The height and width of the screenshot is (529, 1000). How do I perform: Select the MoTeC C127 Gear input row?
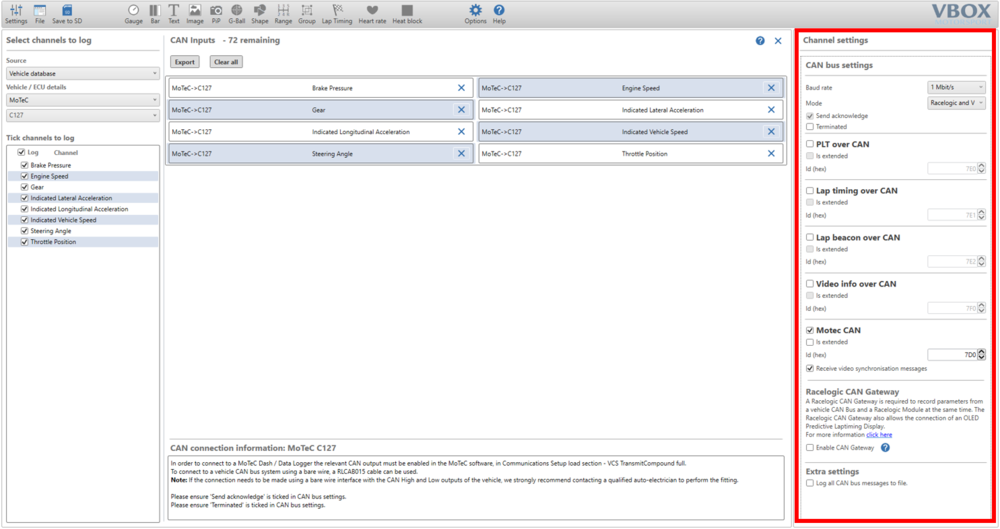coord(321,110)
